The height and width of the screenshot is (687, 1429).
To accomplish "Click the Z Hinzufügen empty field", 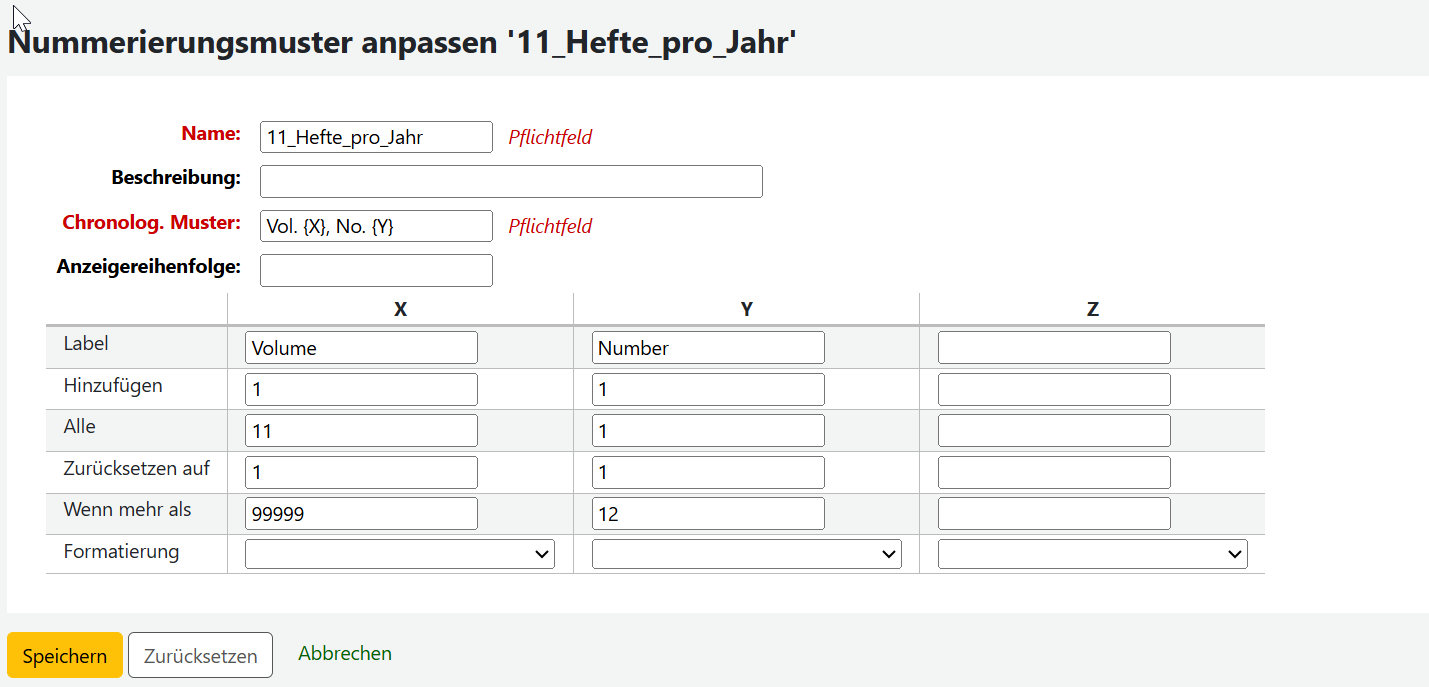I will pyautogui.click(x=1054, y=389).
